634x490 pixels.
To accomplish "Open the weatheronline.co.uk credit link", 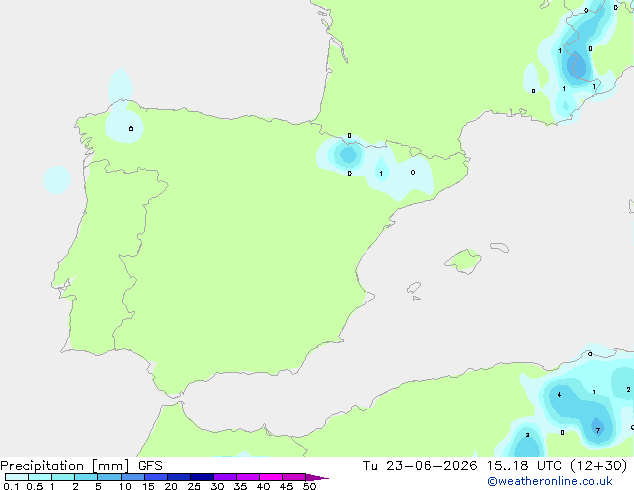I will 550,482.
